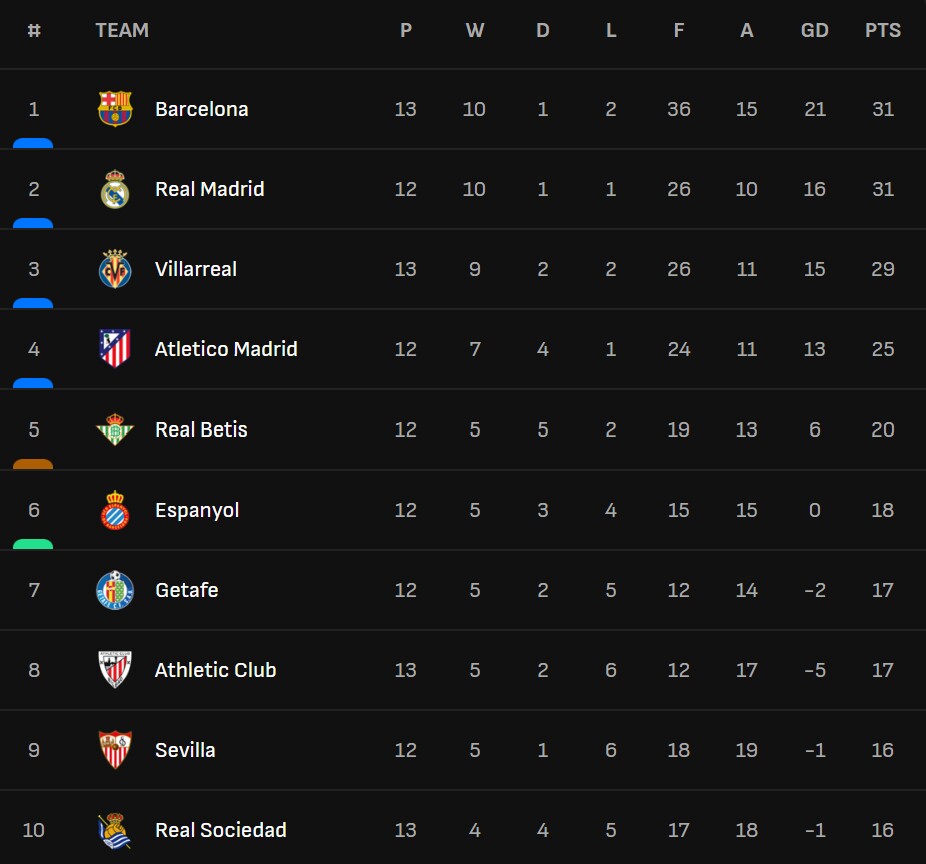Click the Sevilla club crest
The width and height of the screenshot is (926, 864).
pyautogui.click(x=115, y=750)
